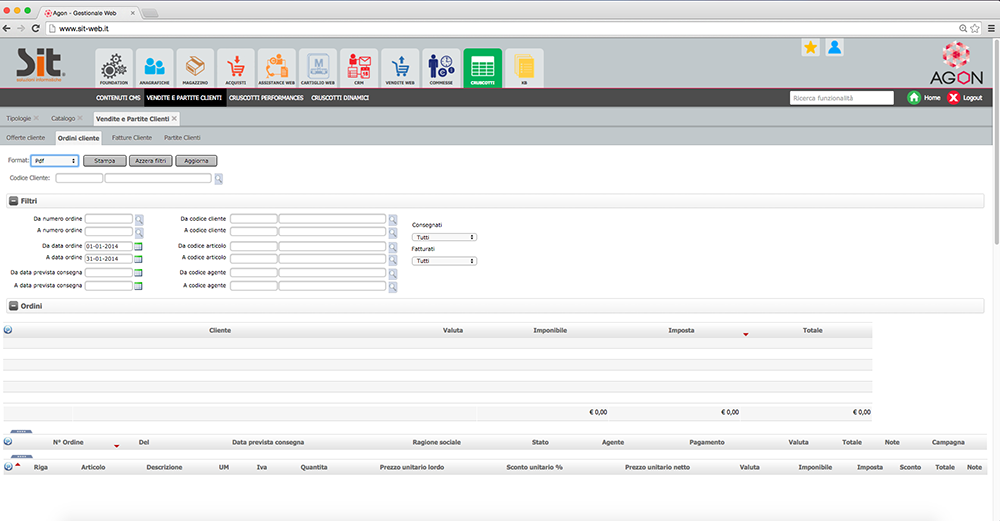Open the Consegnati dropdown
1000x521 pixels.
(444, 237)
